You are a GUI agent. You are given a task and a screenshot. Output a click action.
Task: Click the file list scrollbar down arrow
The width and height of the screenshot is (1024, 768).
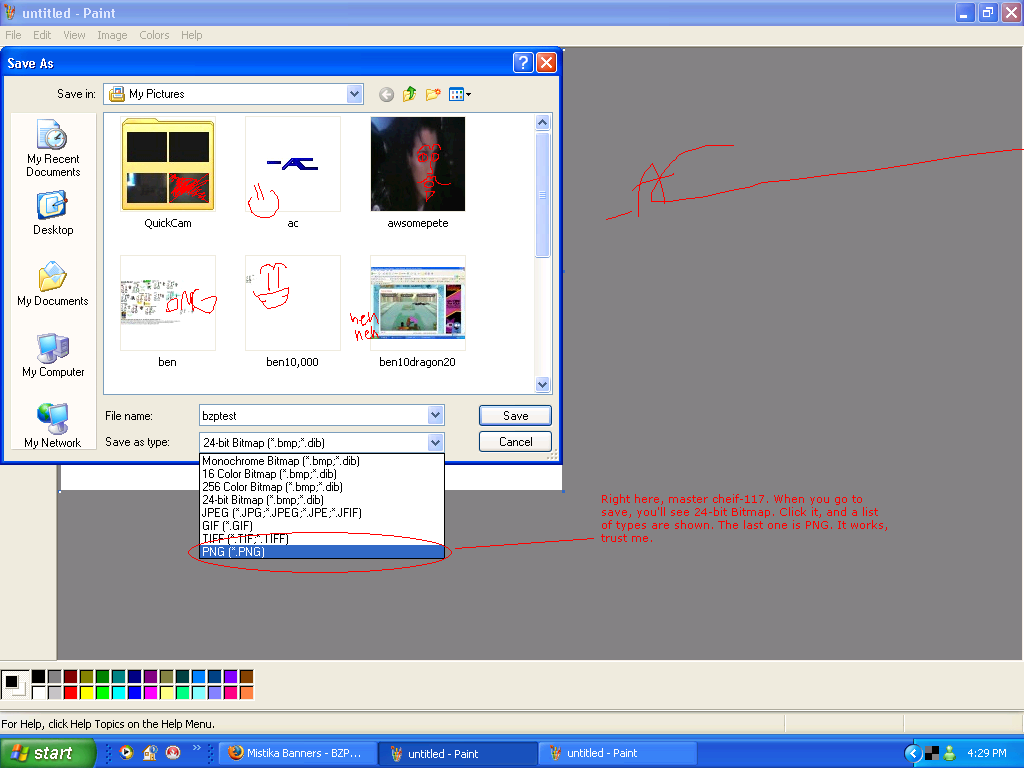pos(542,384)
